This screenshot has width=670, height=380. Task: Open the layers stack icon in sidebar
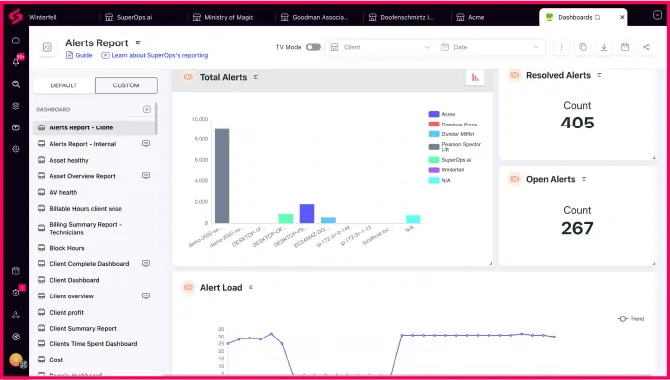[16, 106]
